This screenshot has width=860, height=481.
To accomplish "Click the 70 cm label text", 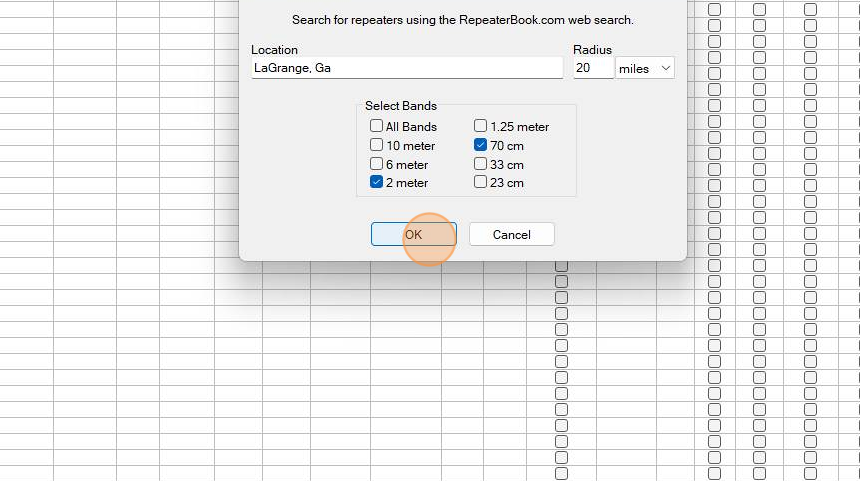I will point(507,146).
